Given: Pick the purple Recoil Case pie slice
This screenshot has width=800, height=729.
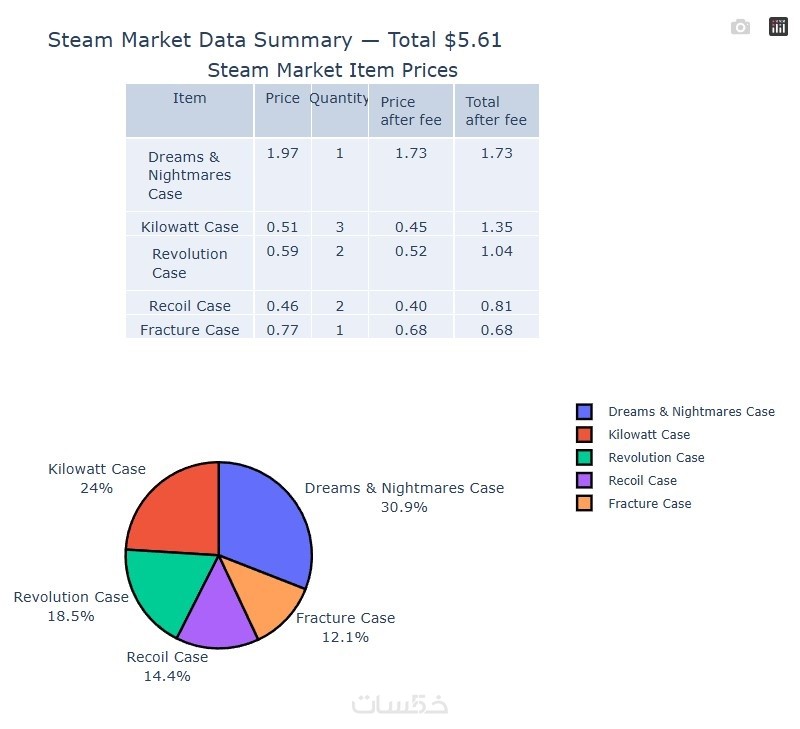Looking at the screenshot, I should click(x=215, y=615).
